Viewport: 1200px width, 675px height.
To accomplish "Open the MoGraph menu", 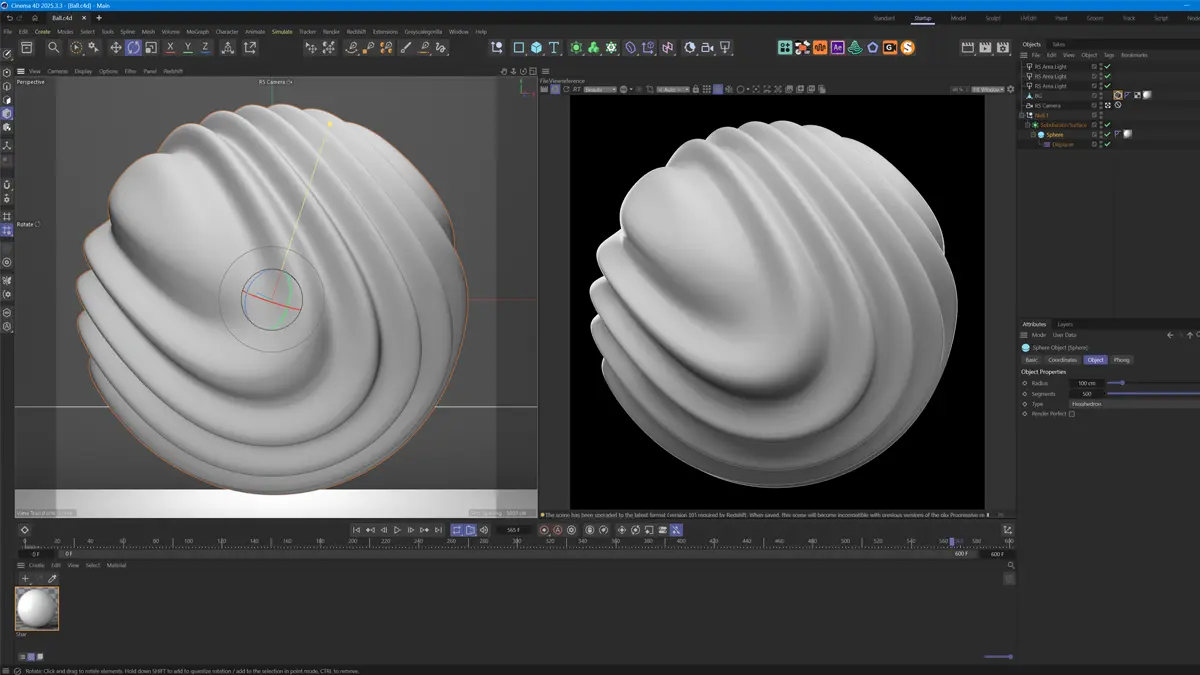I will [x=197, y=32].
